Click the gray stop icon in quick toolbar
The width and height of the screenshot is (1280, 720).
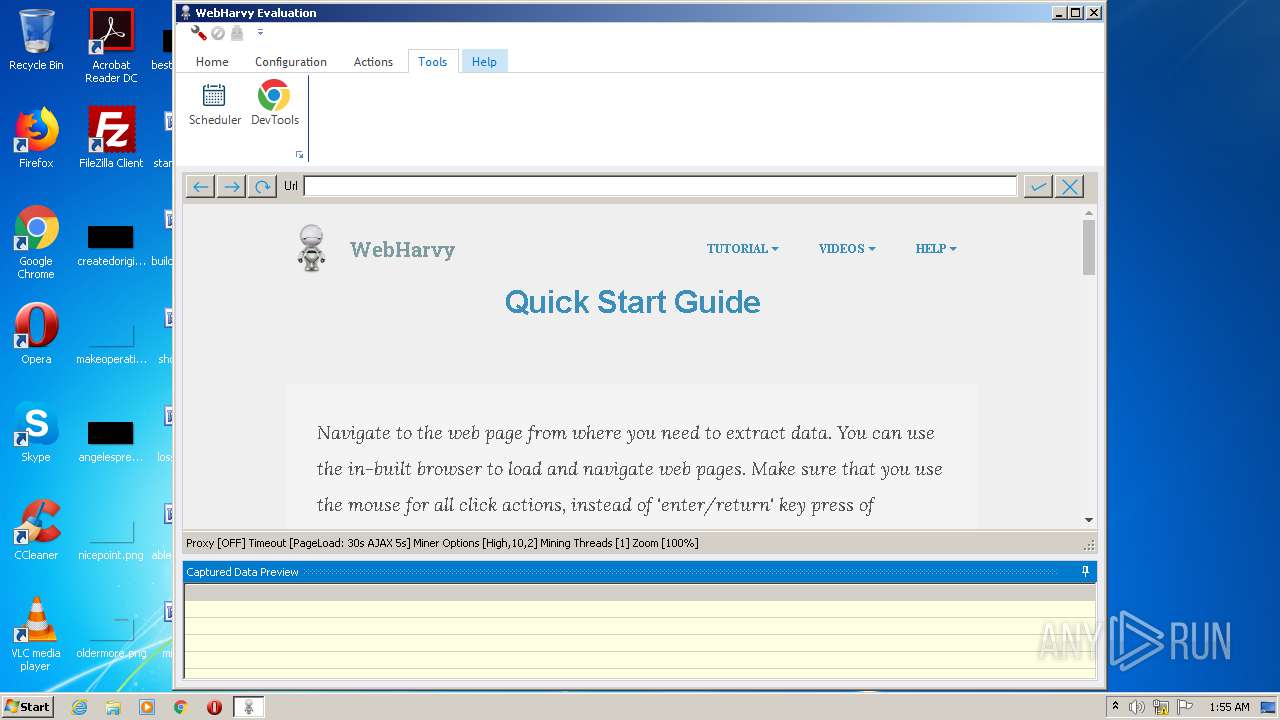point(218,33)
